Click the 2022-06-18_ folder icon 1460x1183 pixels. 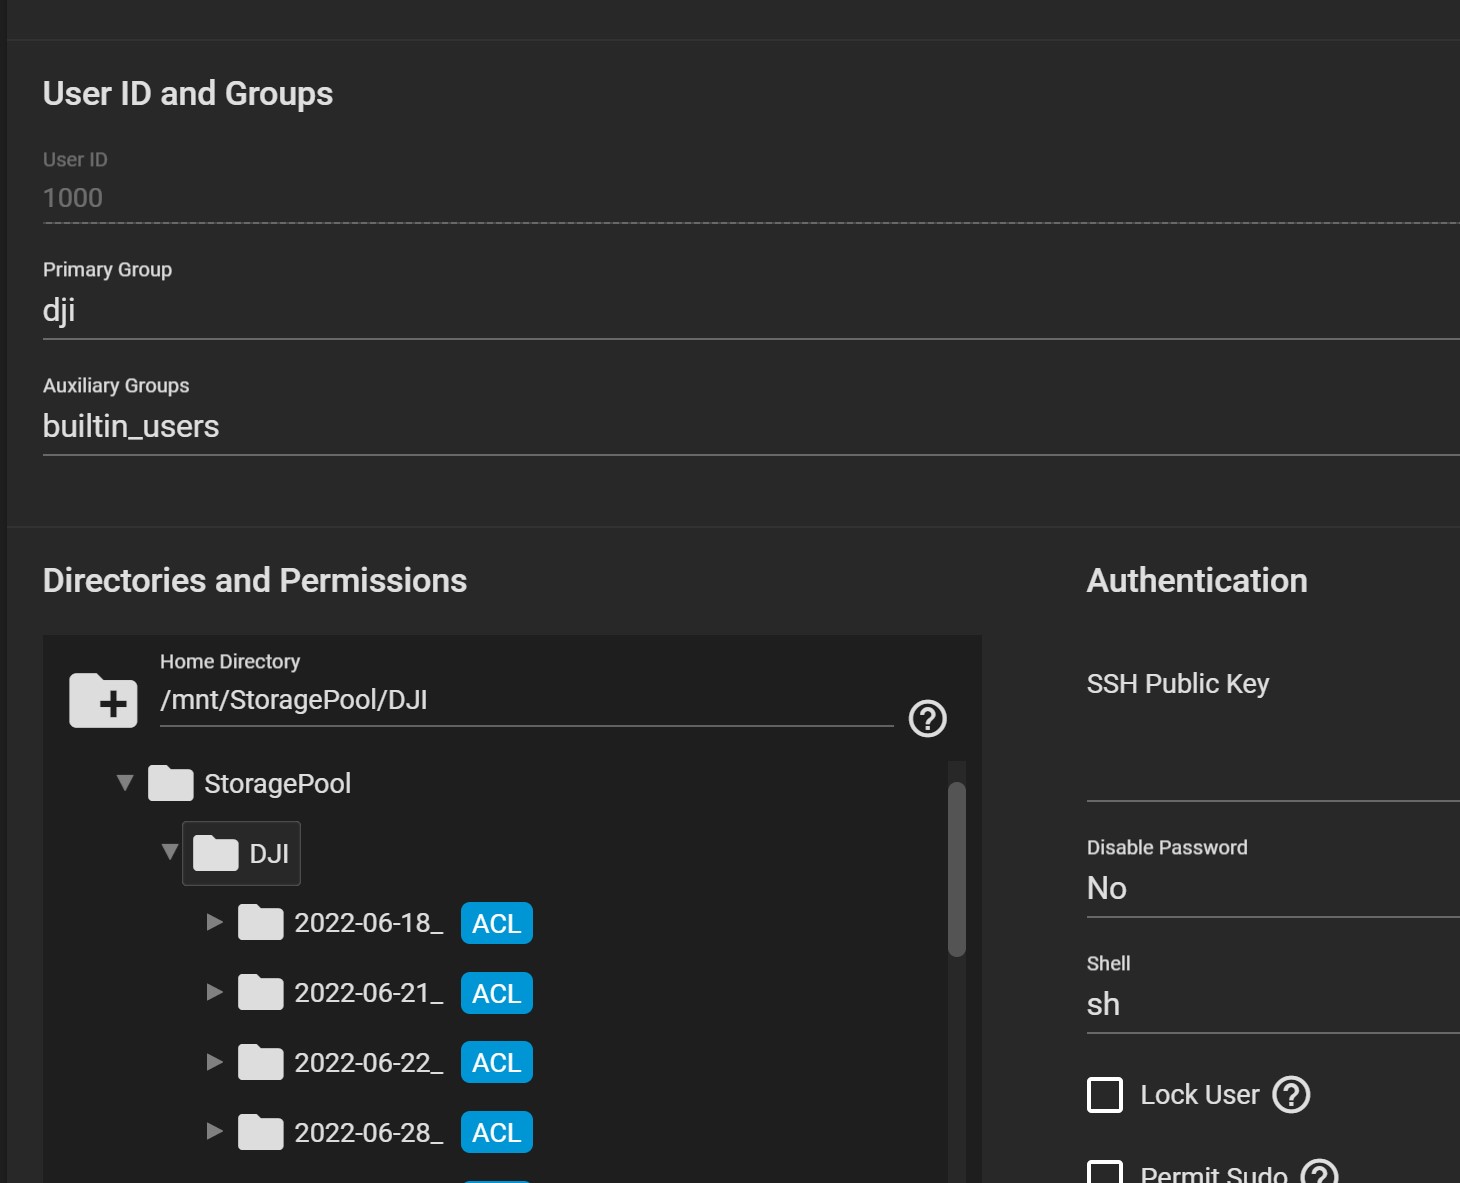coord(261,922)
